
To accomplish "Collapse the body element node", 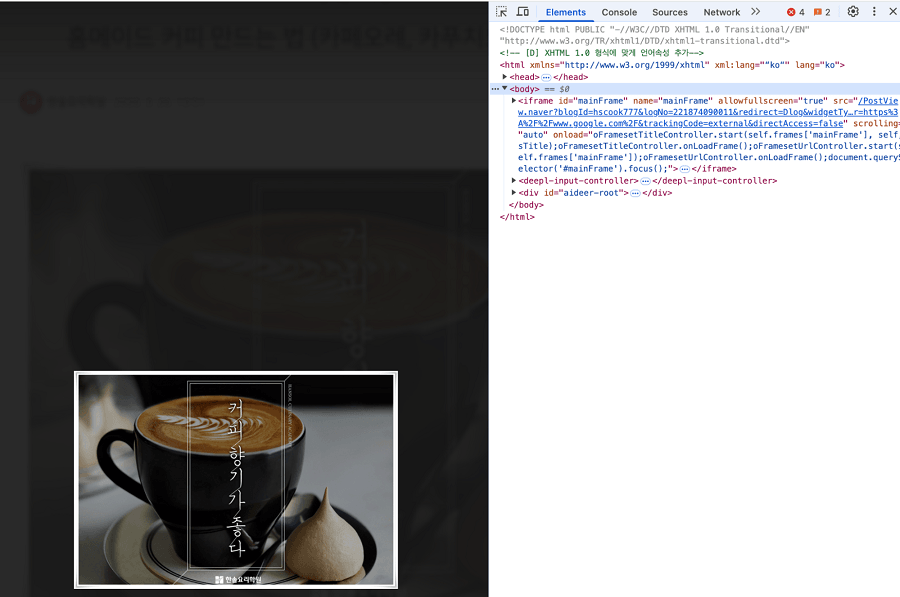I will click(x=505, y=89).
